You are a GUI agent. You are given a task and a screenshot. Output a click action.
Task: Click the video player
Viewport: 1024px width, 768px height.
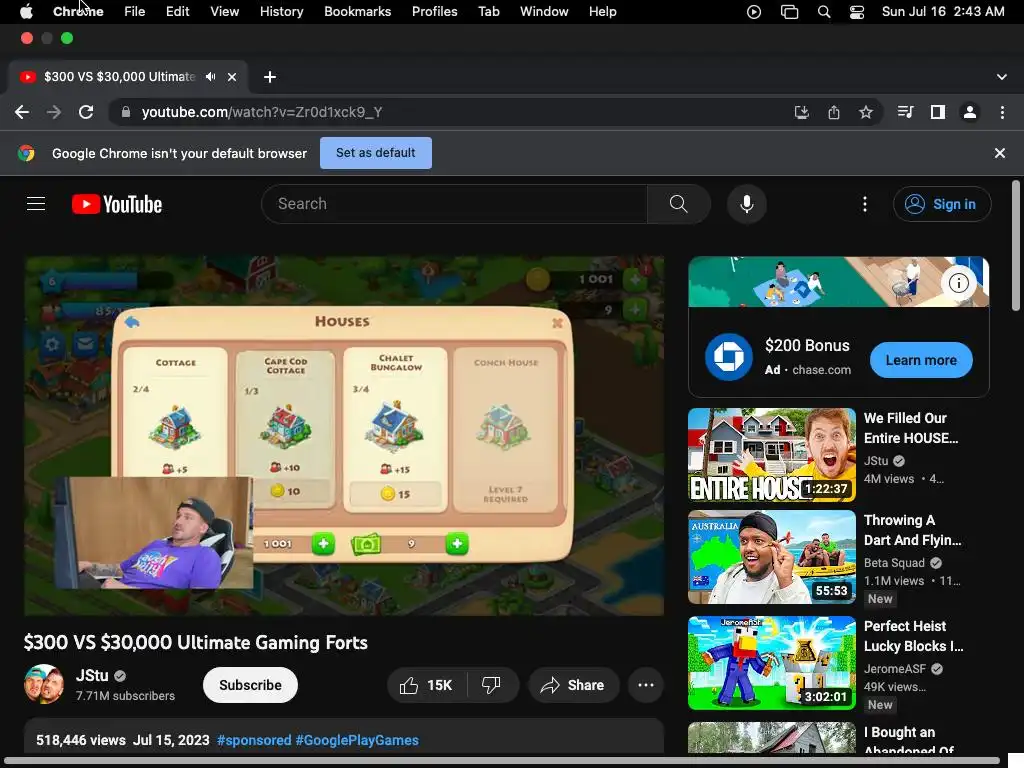tap(344, 436)
